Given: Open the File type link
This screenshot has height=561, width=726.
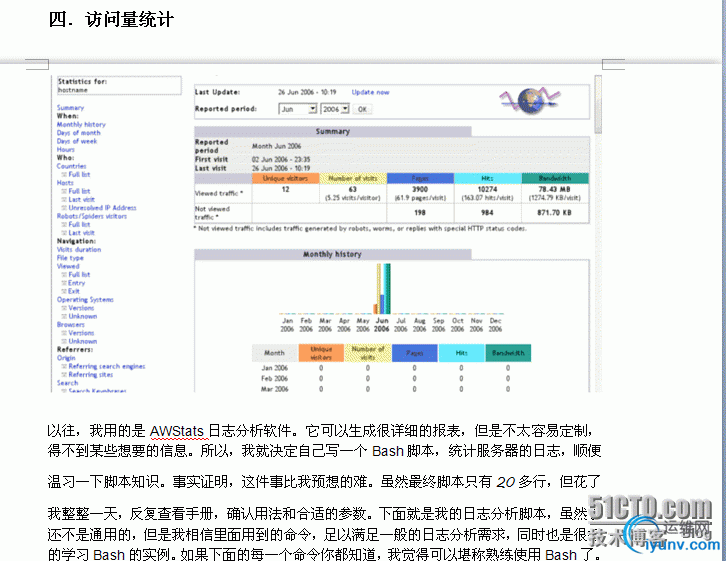Looking at the screenshot, I should point(70,257).
